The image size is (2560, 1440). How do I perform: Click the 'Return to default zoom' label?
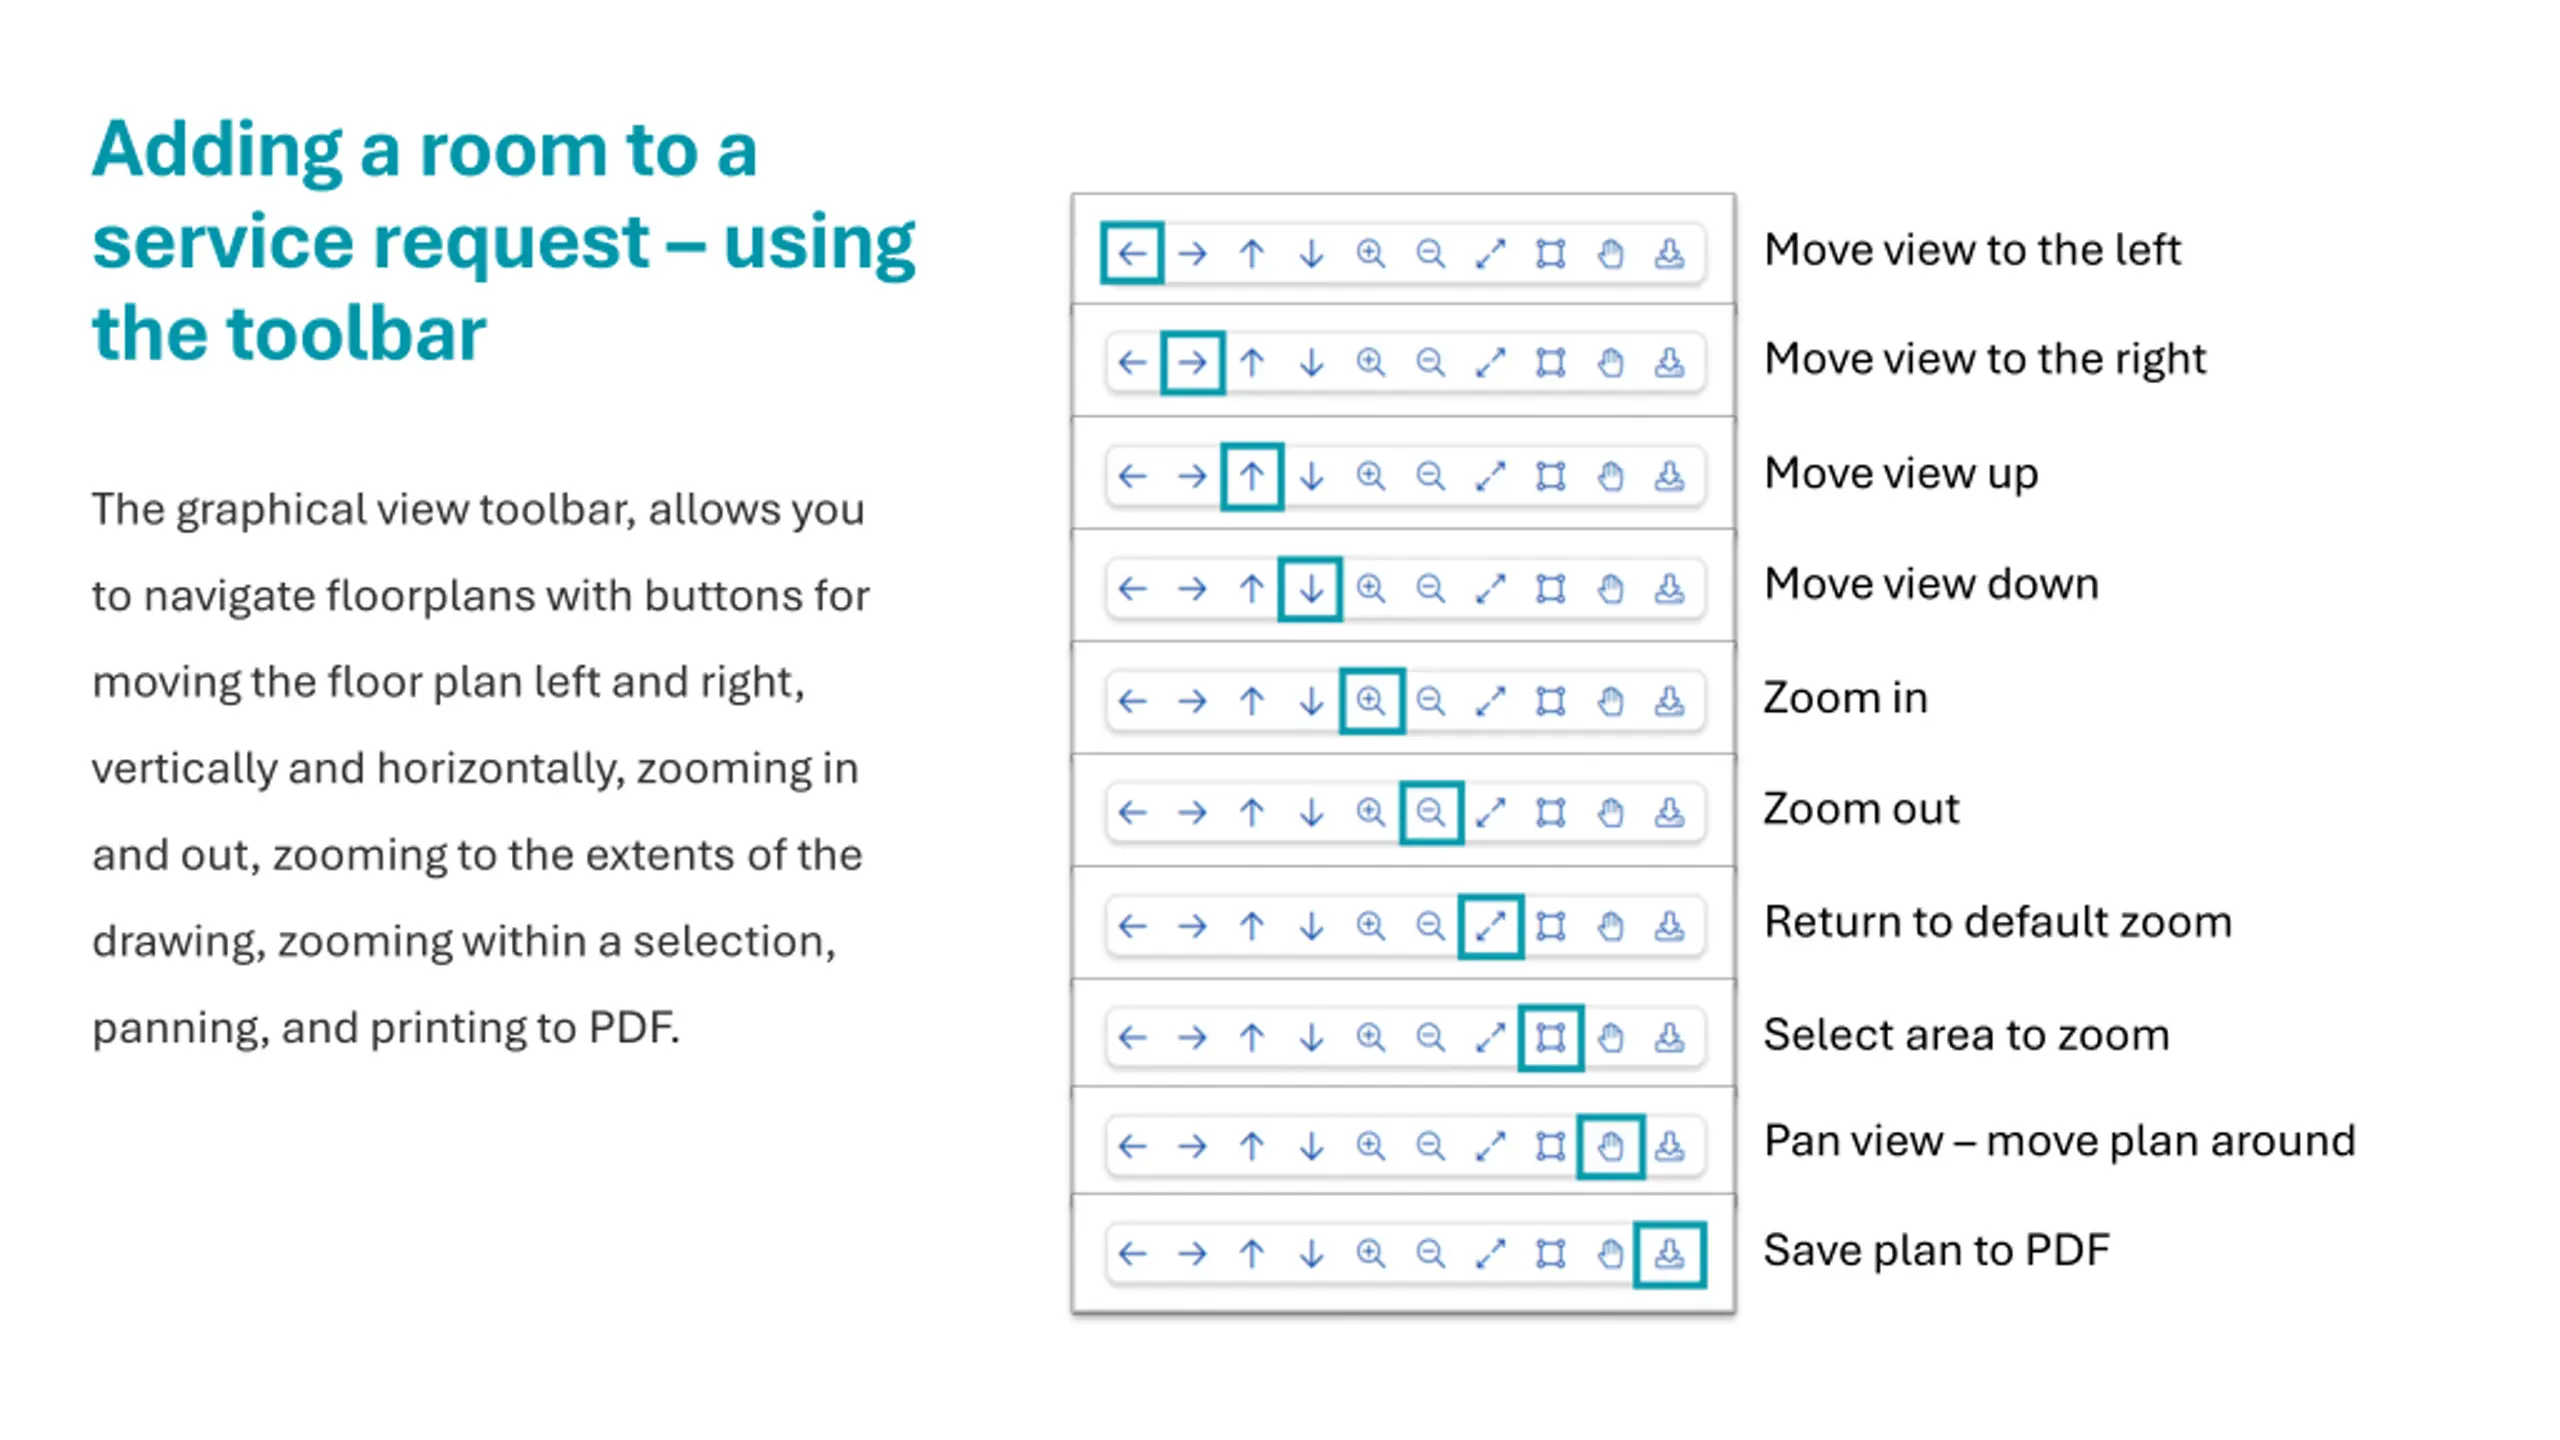[1998, 922]
